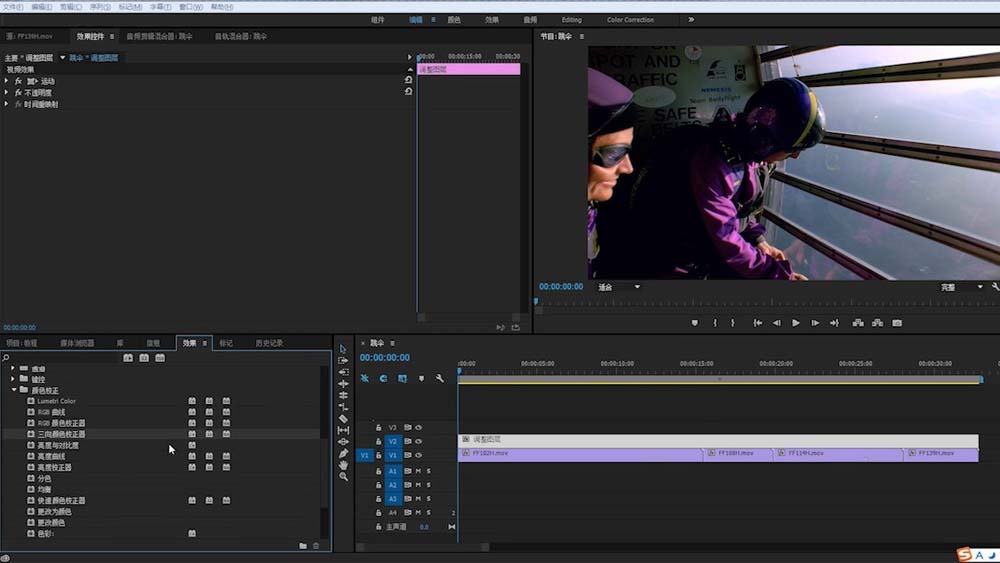Image resolution: width=1000 pixels, height=563 pixels.
Task: Click the timeline wrench settings icon
Action: (x=439, y=378)
